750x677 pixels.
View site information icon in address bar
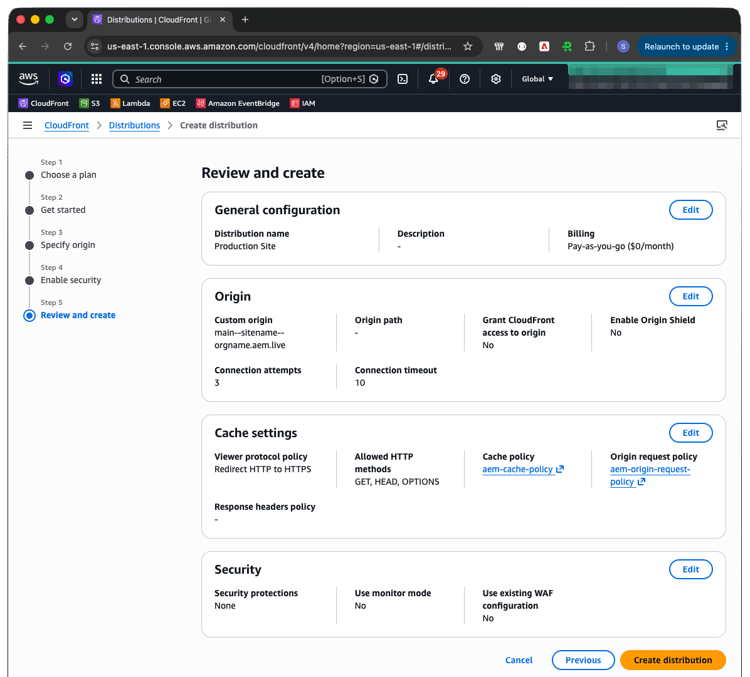click(95, 46)
